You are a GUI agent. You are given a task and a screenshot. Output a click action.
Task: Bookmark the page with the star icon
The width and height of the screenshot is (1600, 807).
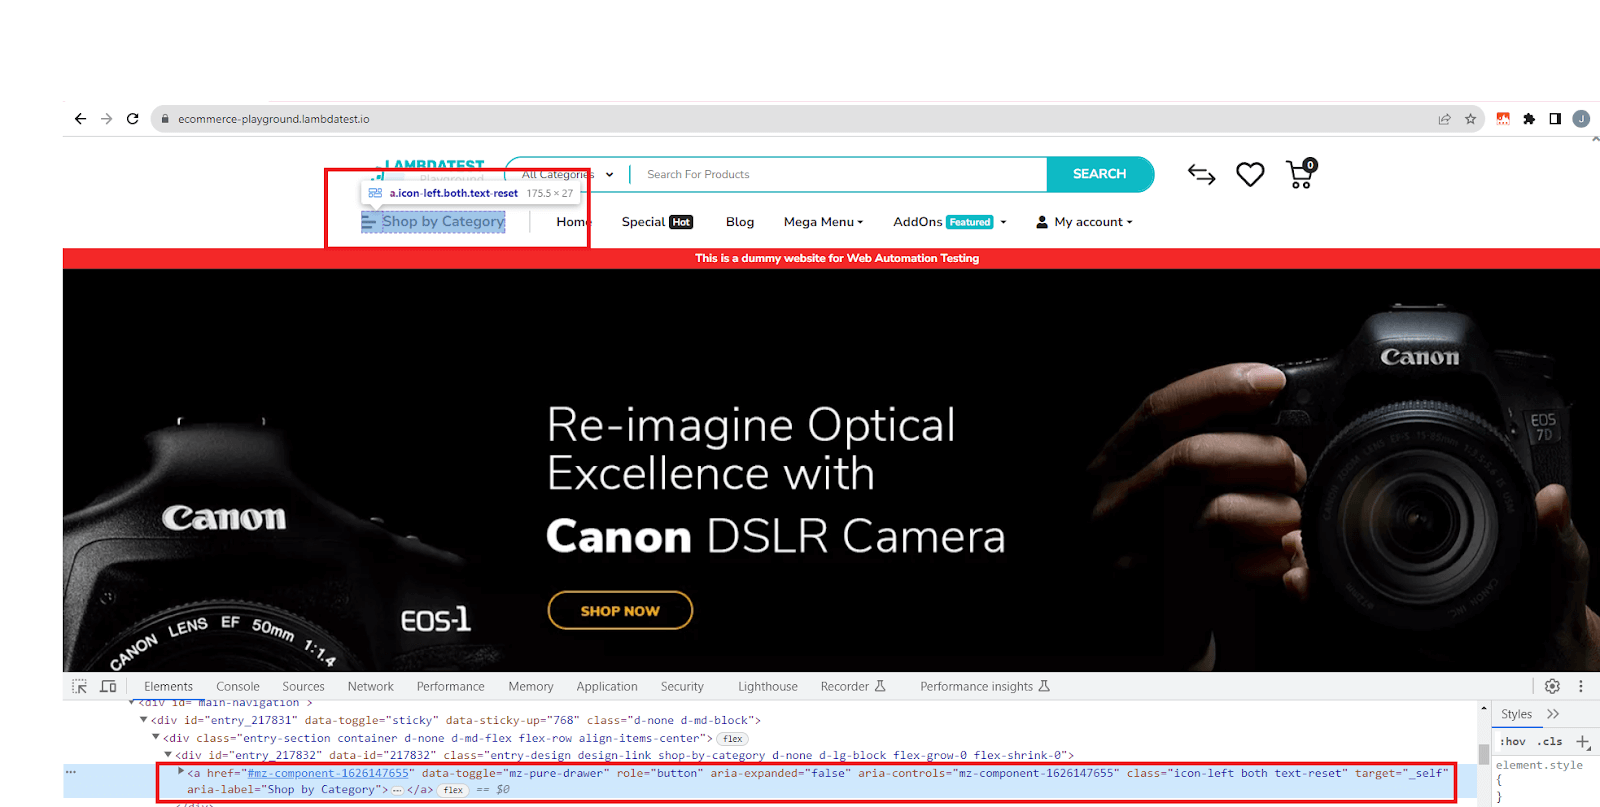pos(1470,119)
